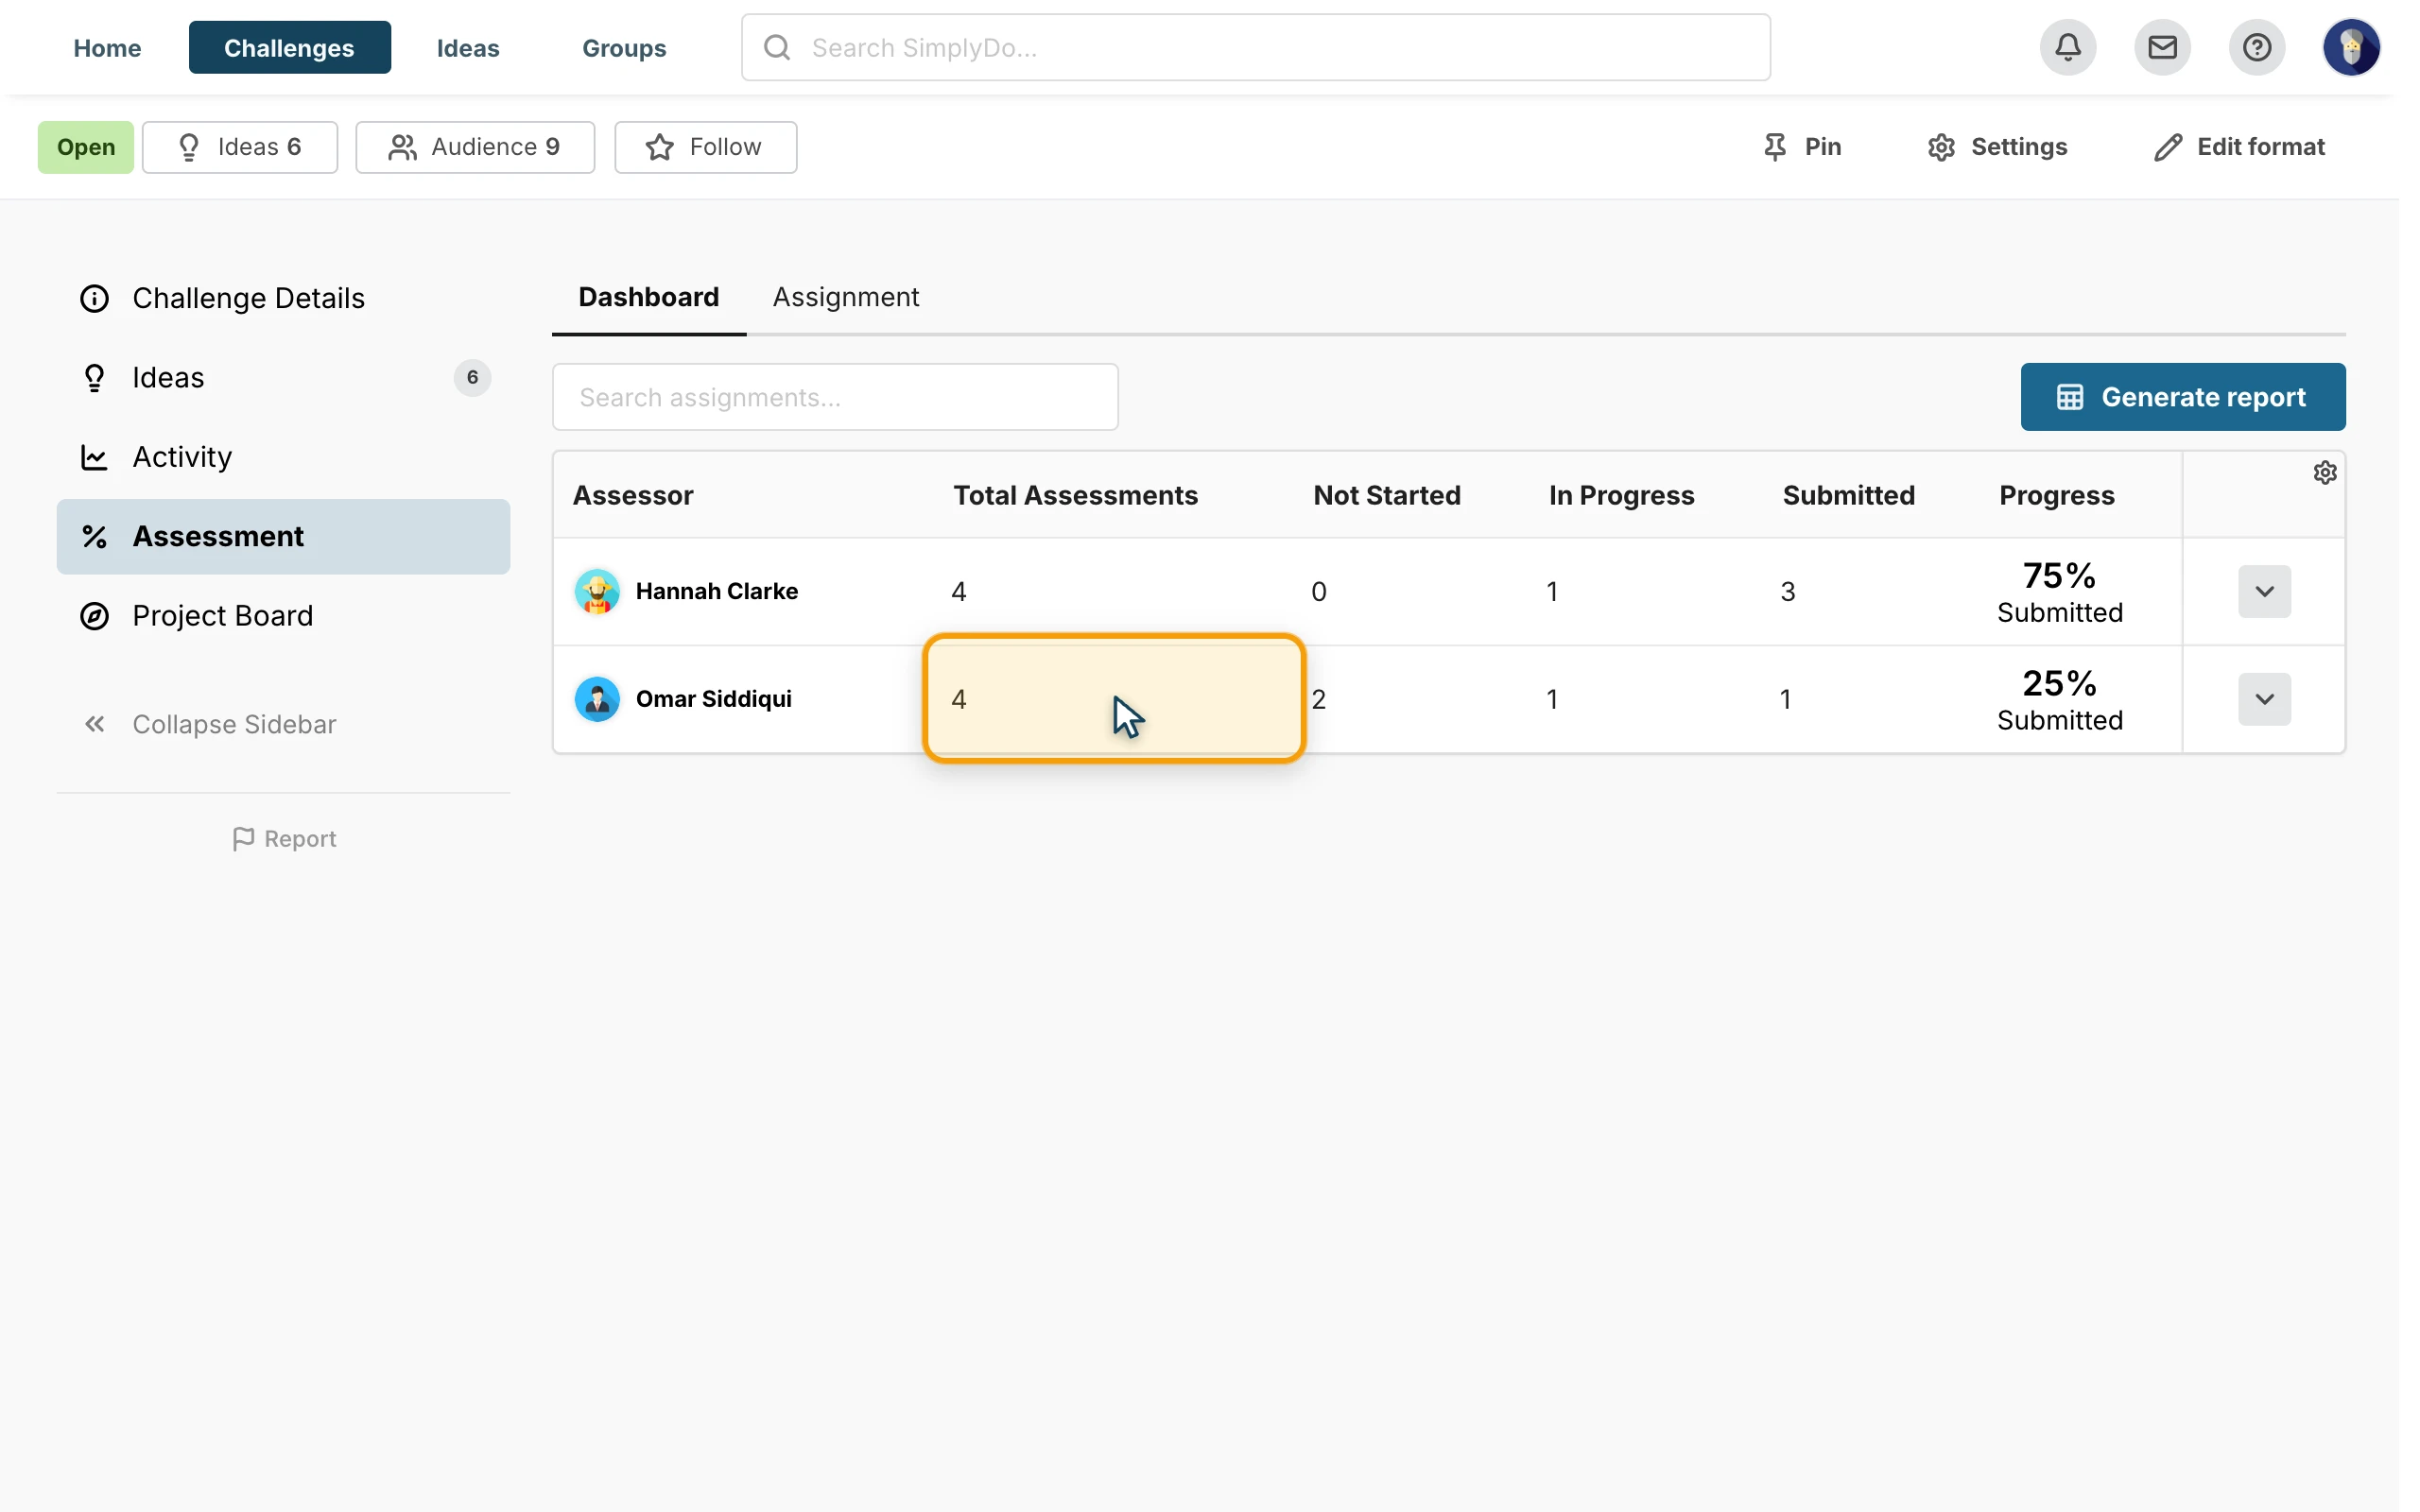Click the 25% Submitted progress value

pos(2059,699)
